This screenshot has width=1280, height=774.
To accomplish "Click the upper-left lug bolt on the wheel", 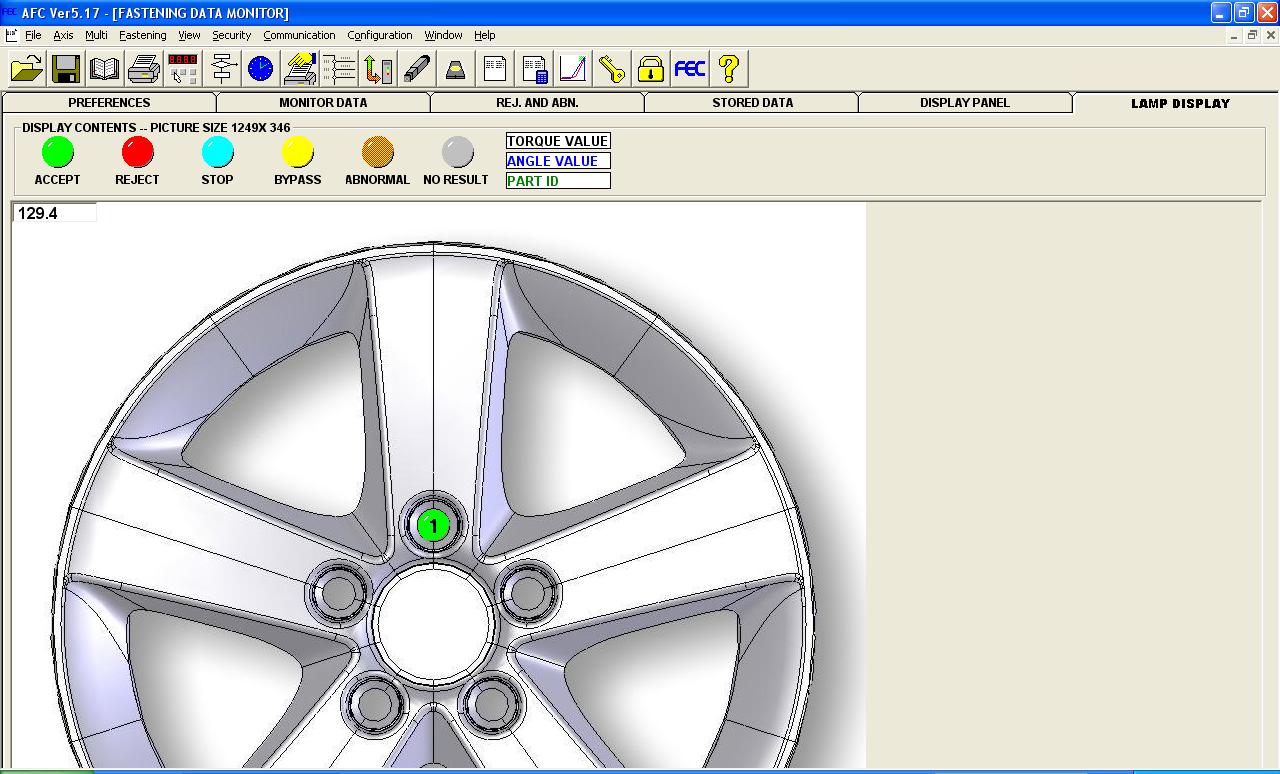I will 338,593.
